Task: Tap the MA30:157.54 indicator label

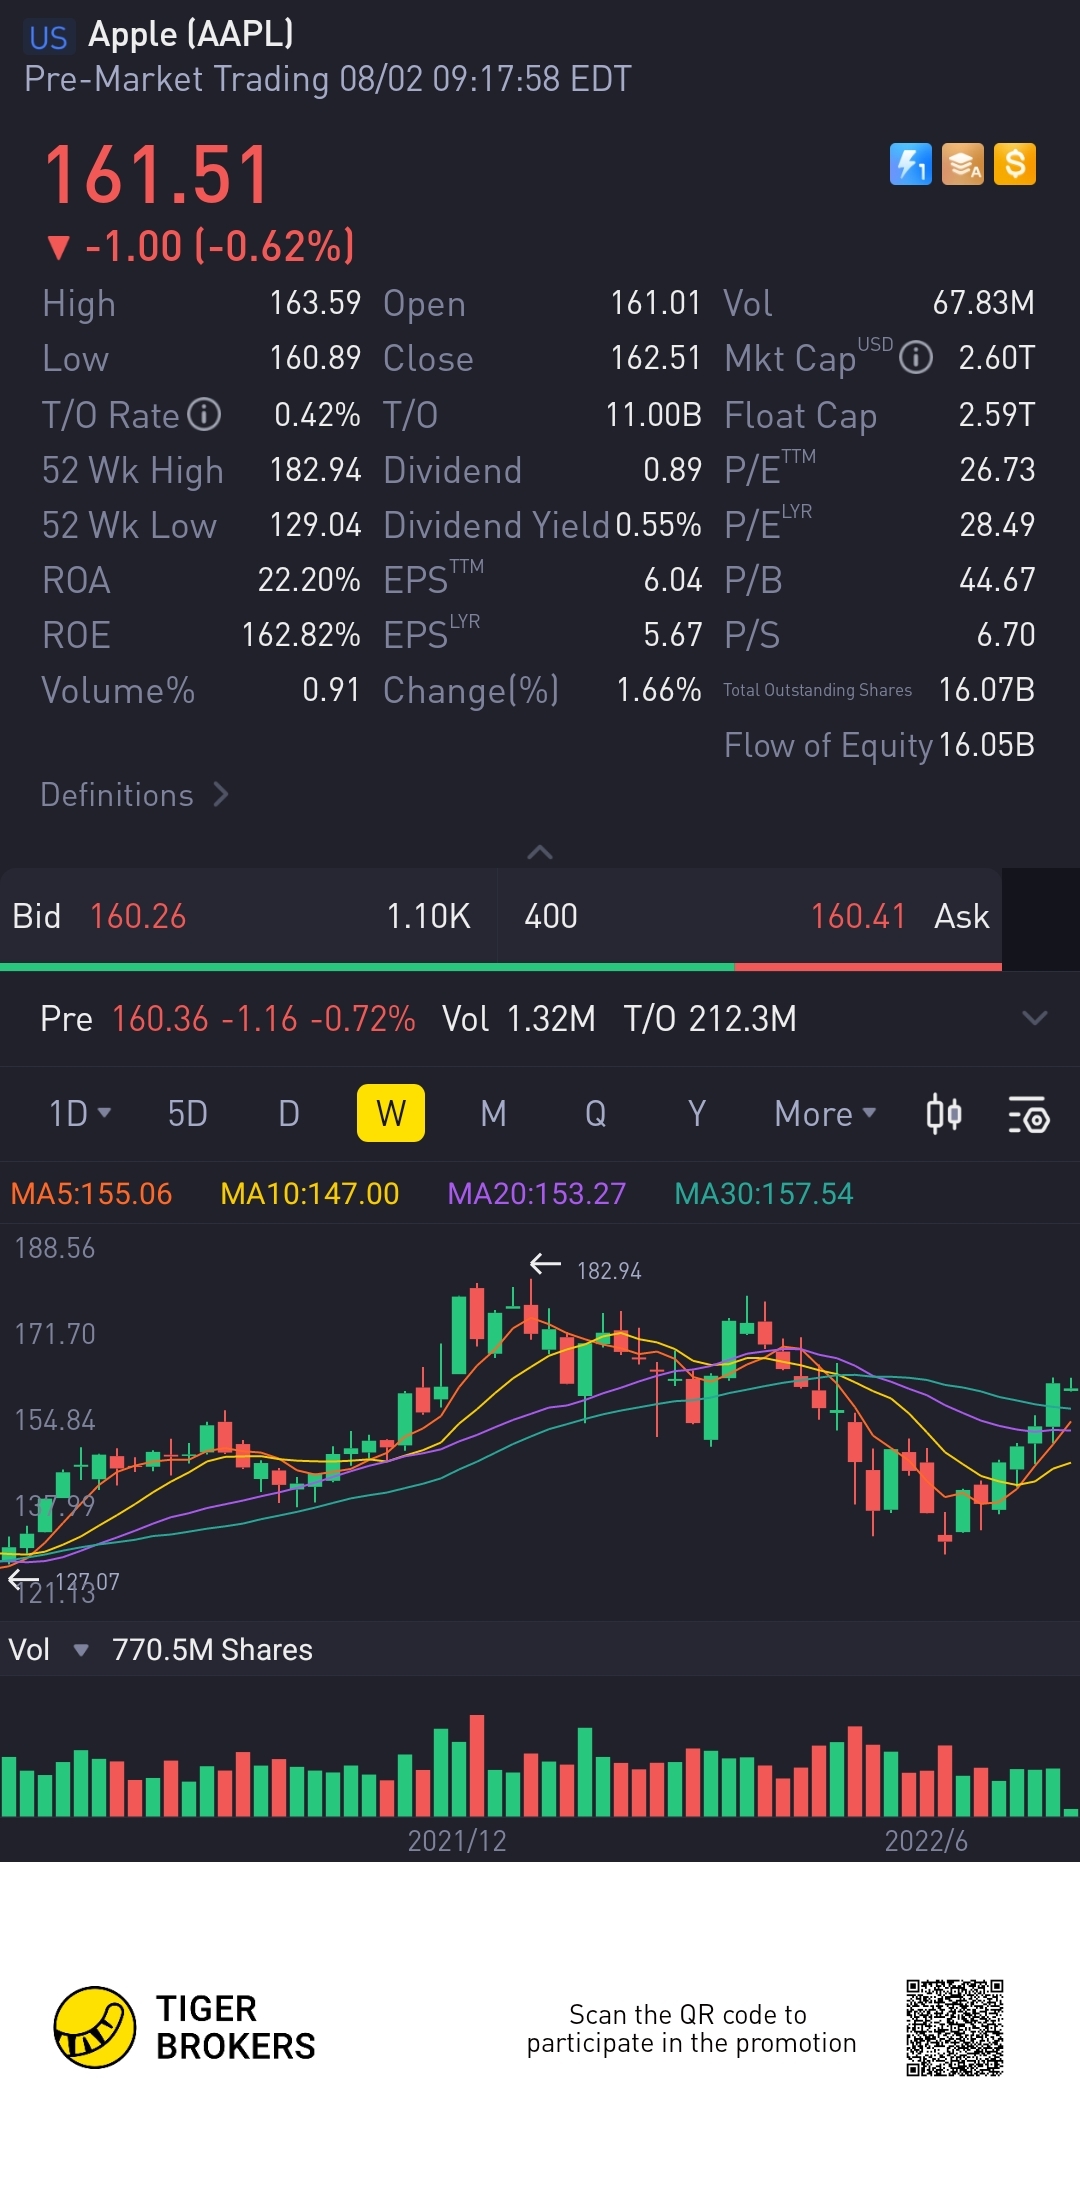Action: click(x=764, y=1193)
